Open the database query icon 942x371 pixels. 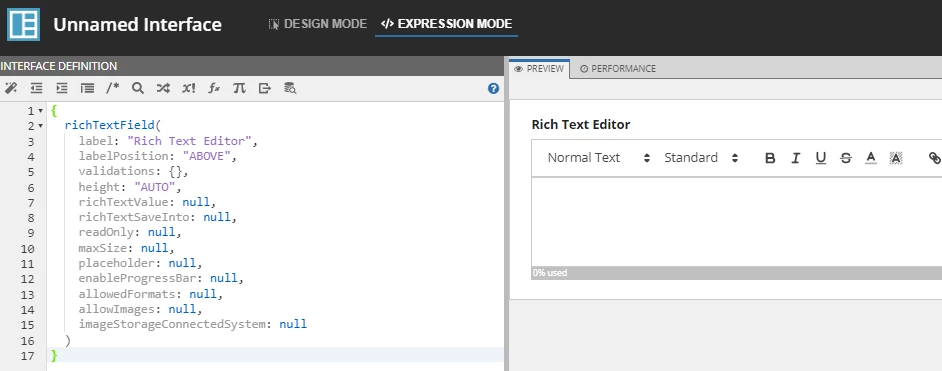[x=290, y=88]
